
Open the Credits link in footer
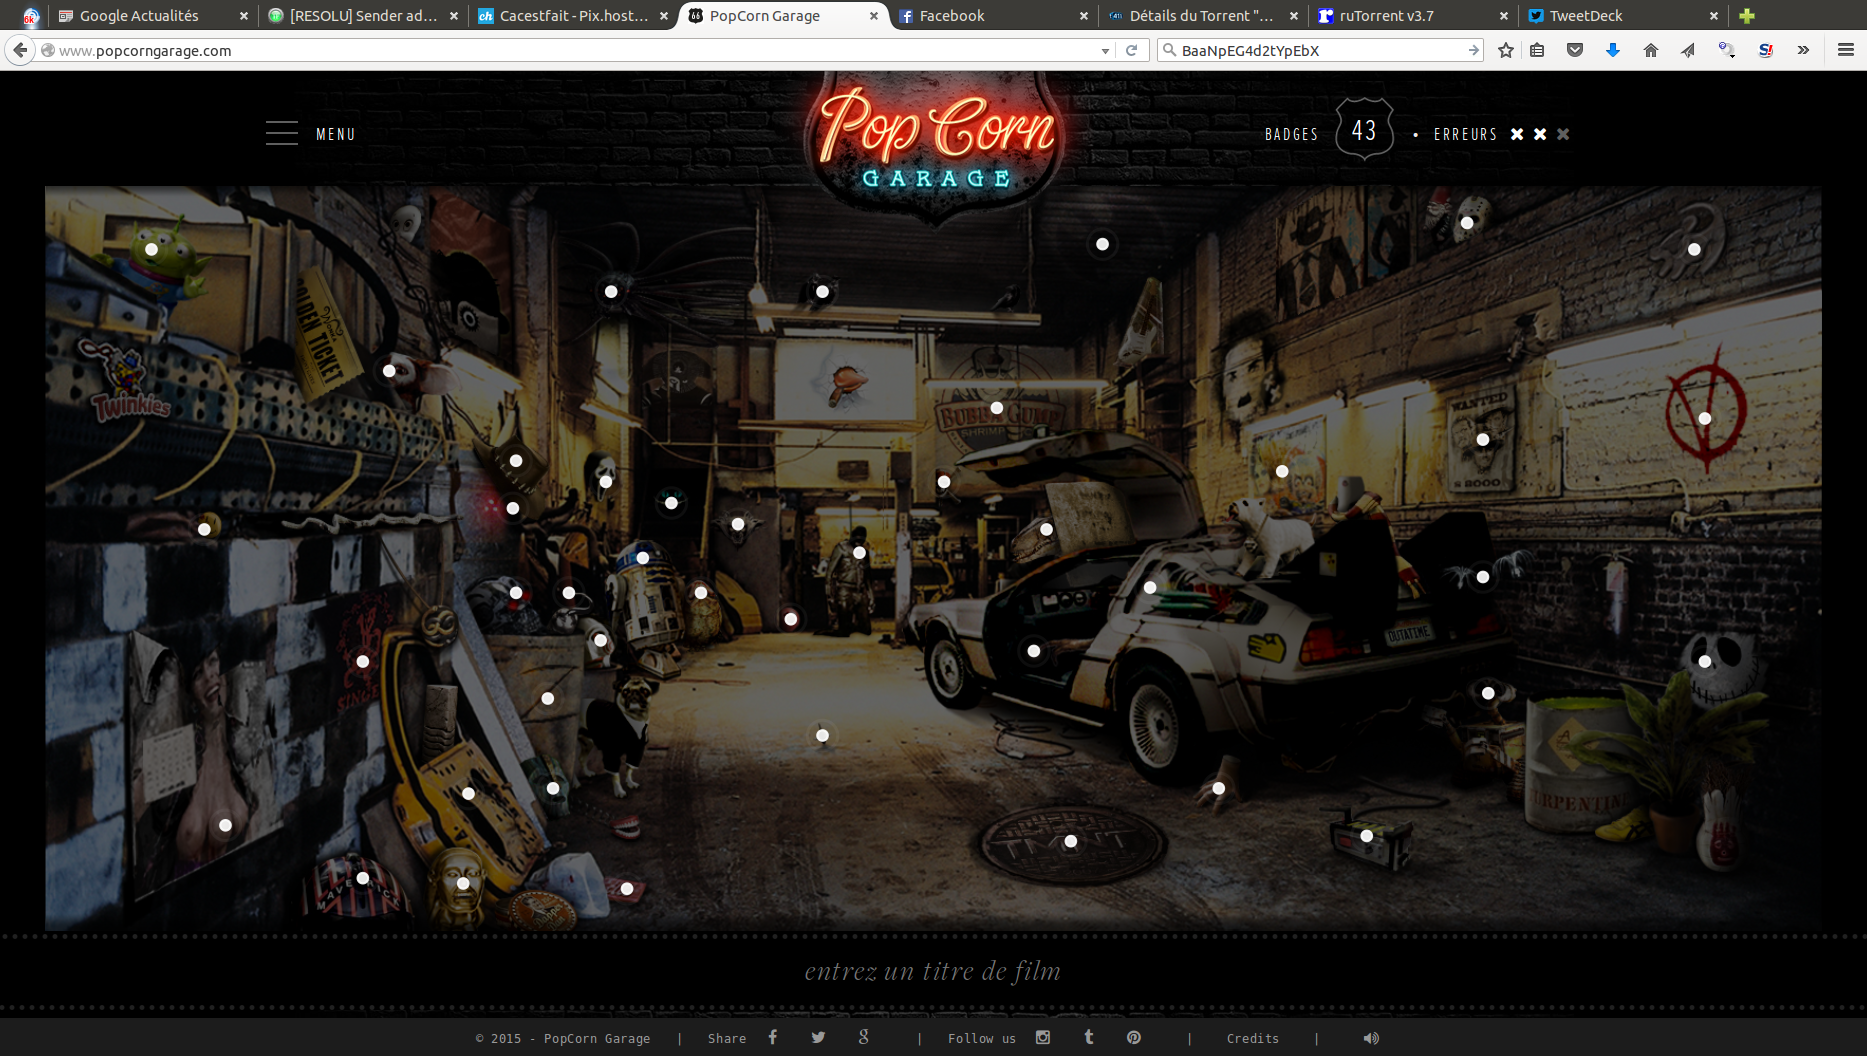click(1253, 1038)
